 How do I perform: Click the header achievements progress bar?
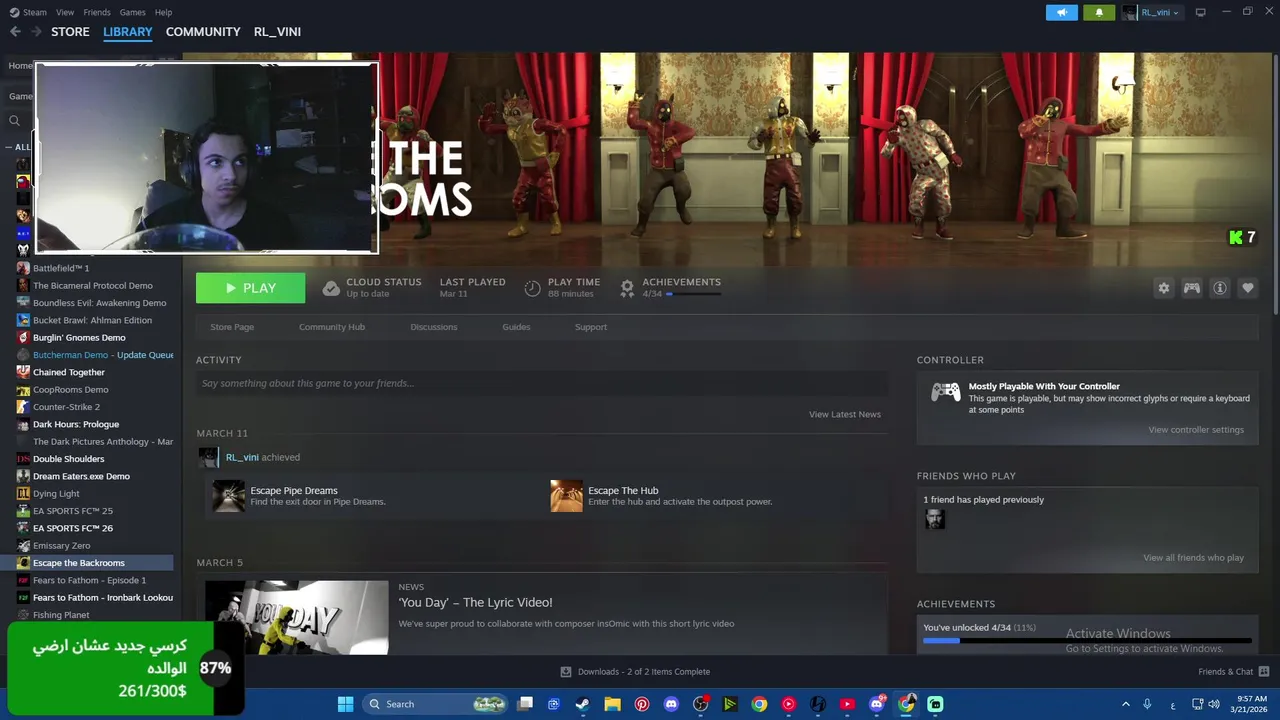[694, 294]
